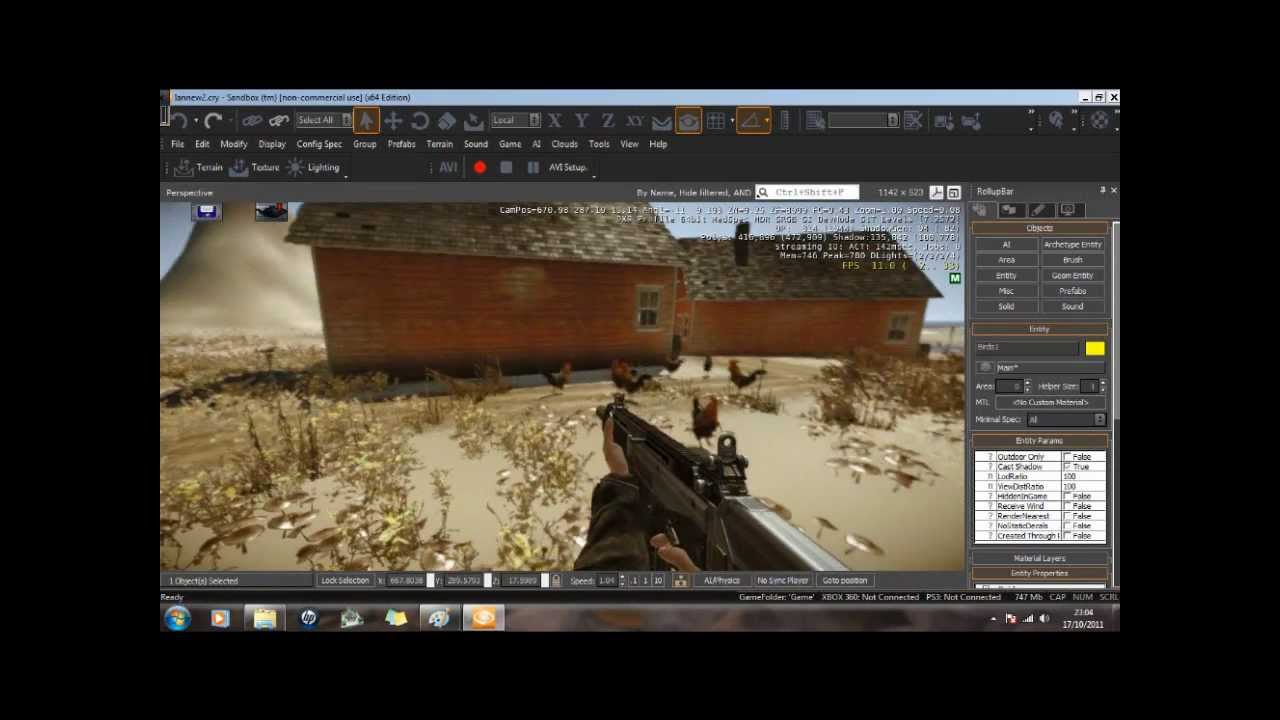This screenshot has width=1280, height=720.
Task: Click the Undo arrow in the toolbar
Action: (x=178, y=121)
